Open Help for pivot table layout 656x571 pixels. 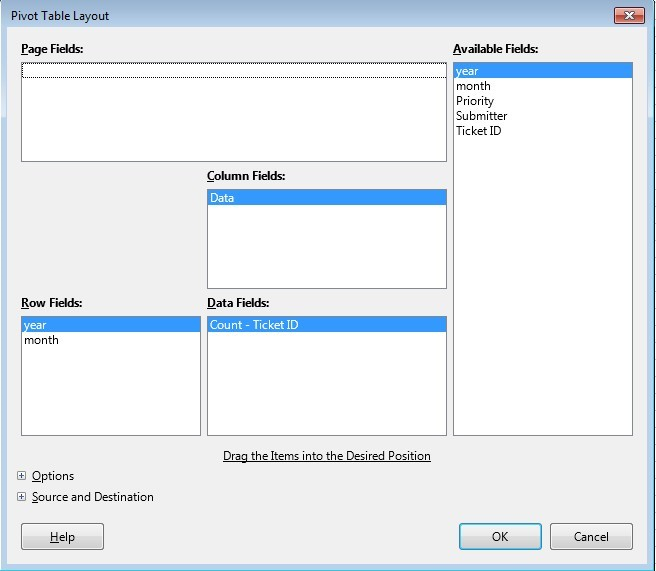pos(62,536)
